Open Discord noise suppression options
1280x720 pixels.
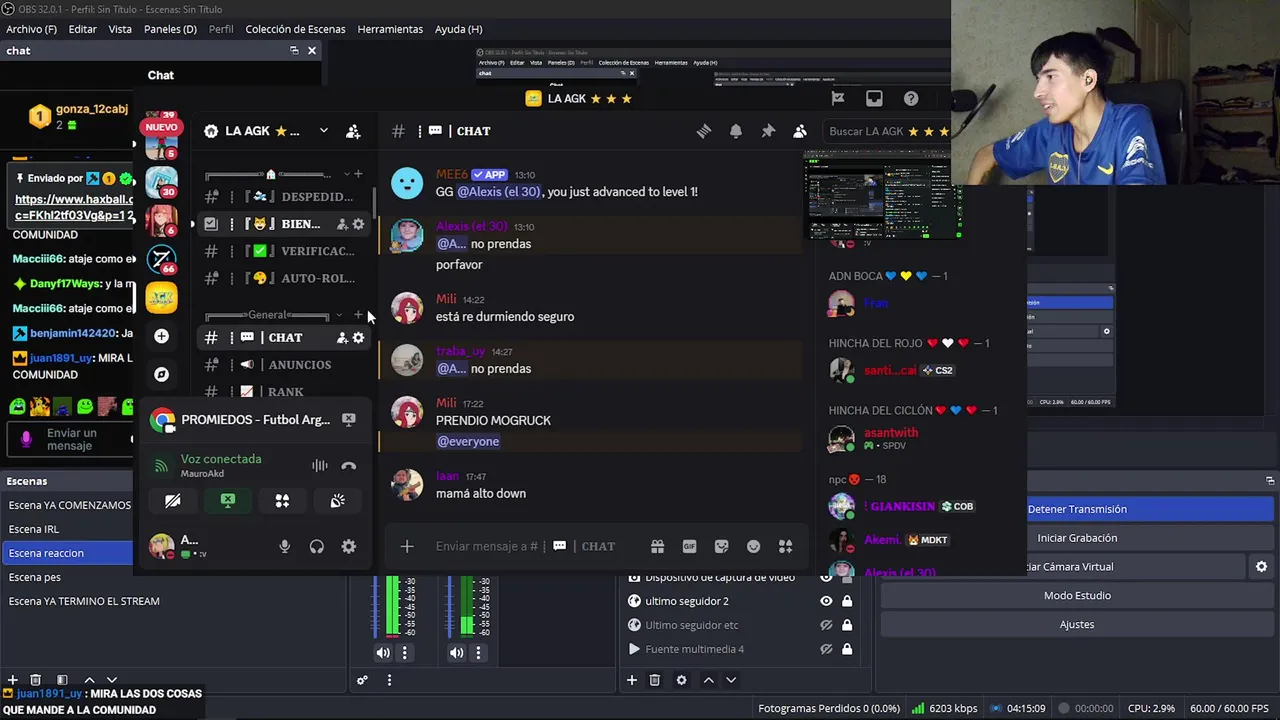coord(319,465)
